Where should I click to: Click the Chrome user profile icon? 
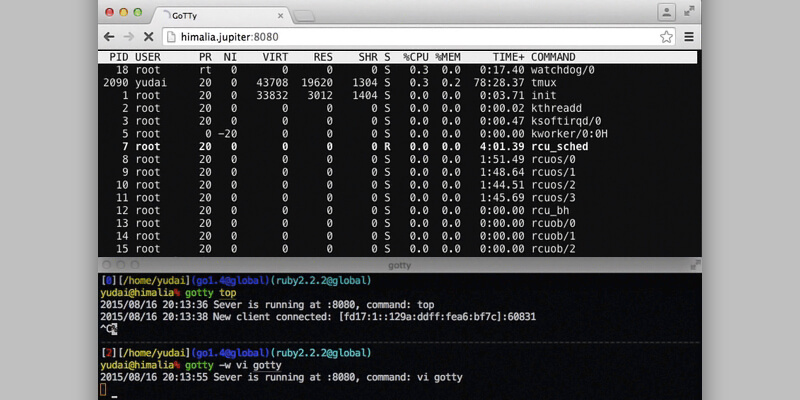pyautogui.click(x=666, y=12)
